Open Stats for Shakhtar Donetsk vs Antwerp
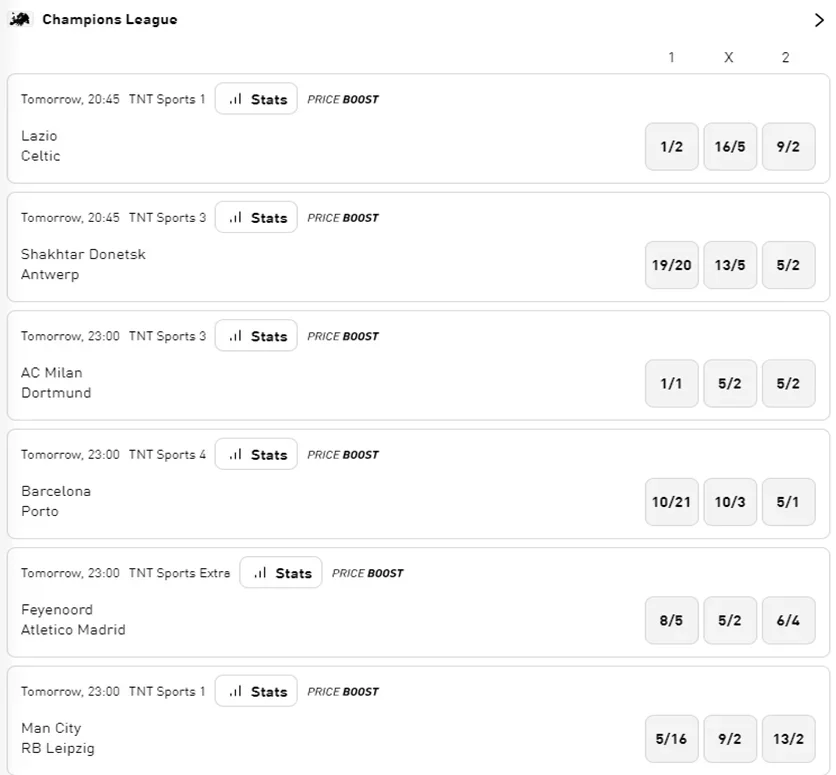This screenshot has width=836, height=775. [x=256, y=217]
